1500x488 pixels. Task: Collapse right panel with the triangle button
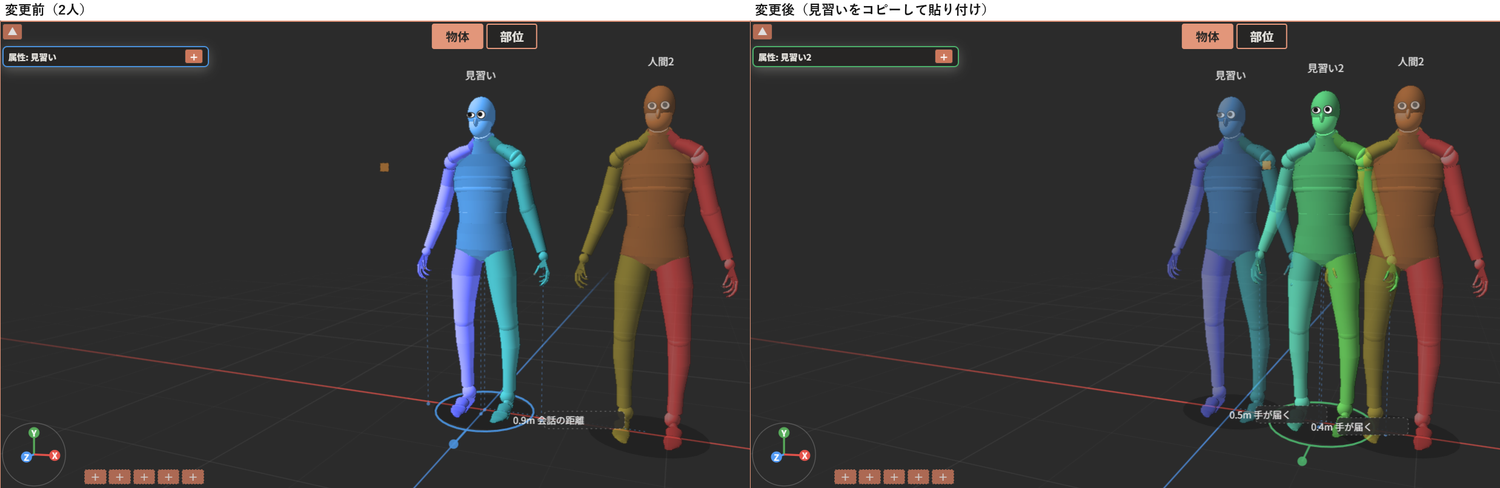[x=763, y=32]
